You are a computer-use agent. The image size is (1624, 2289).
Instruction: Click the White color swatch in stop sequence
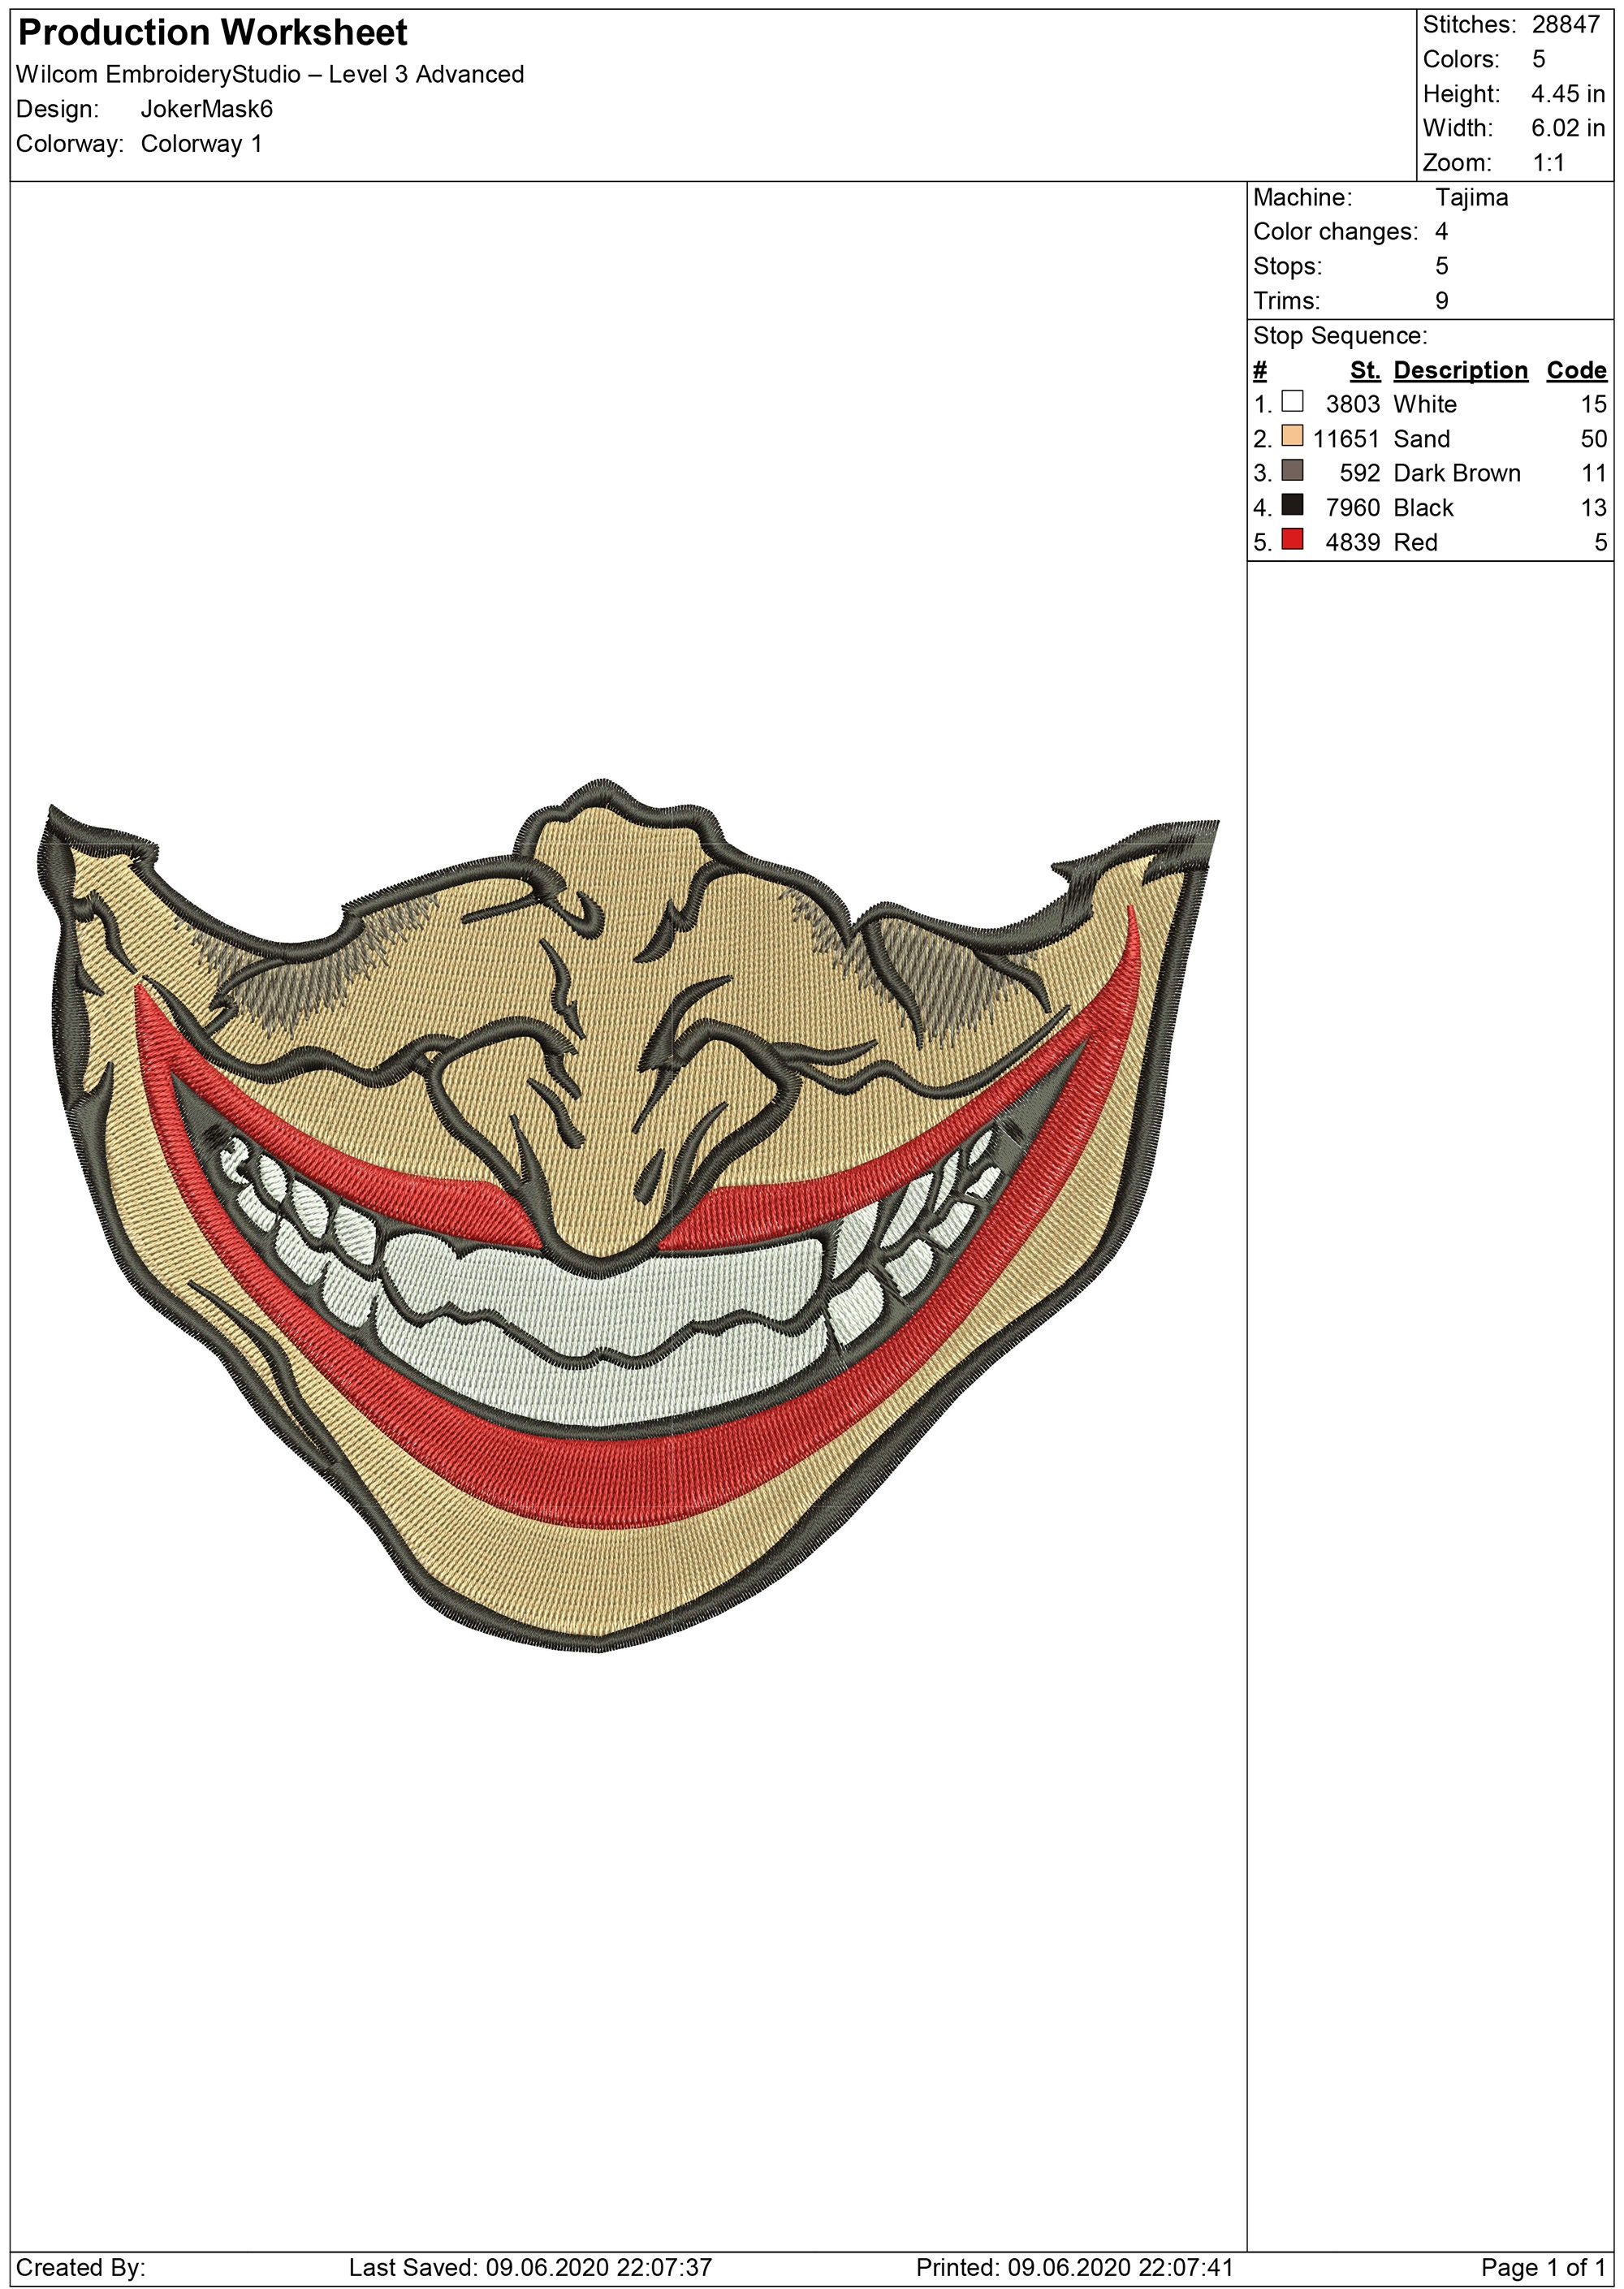1292,401
